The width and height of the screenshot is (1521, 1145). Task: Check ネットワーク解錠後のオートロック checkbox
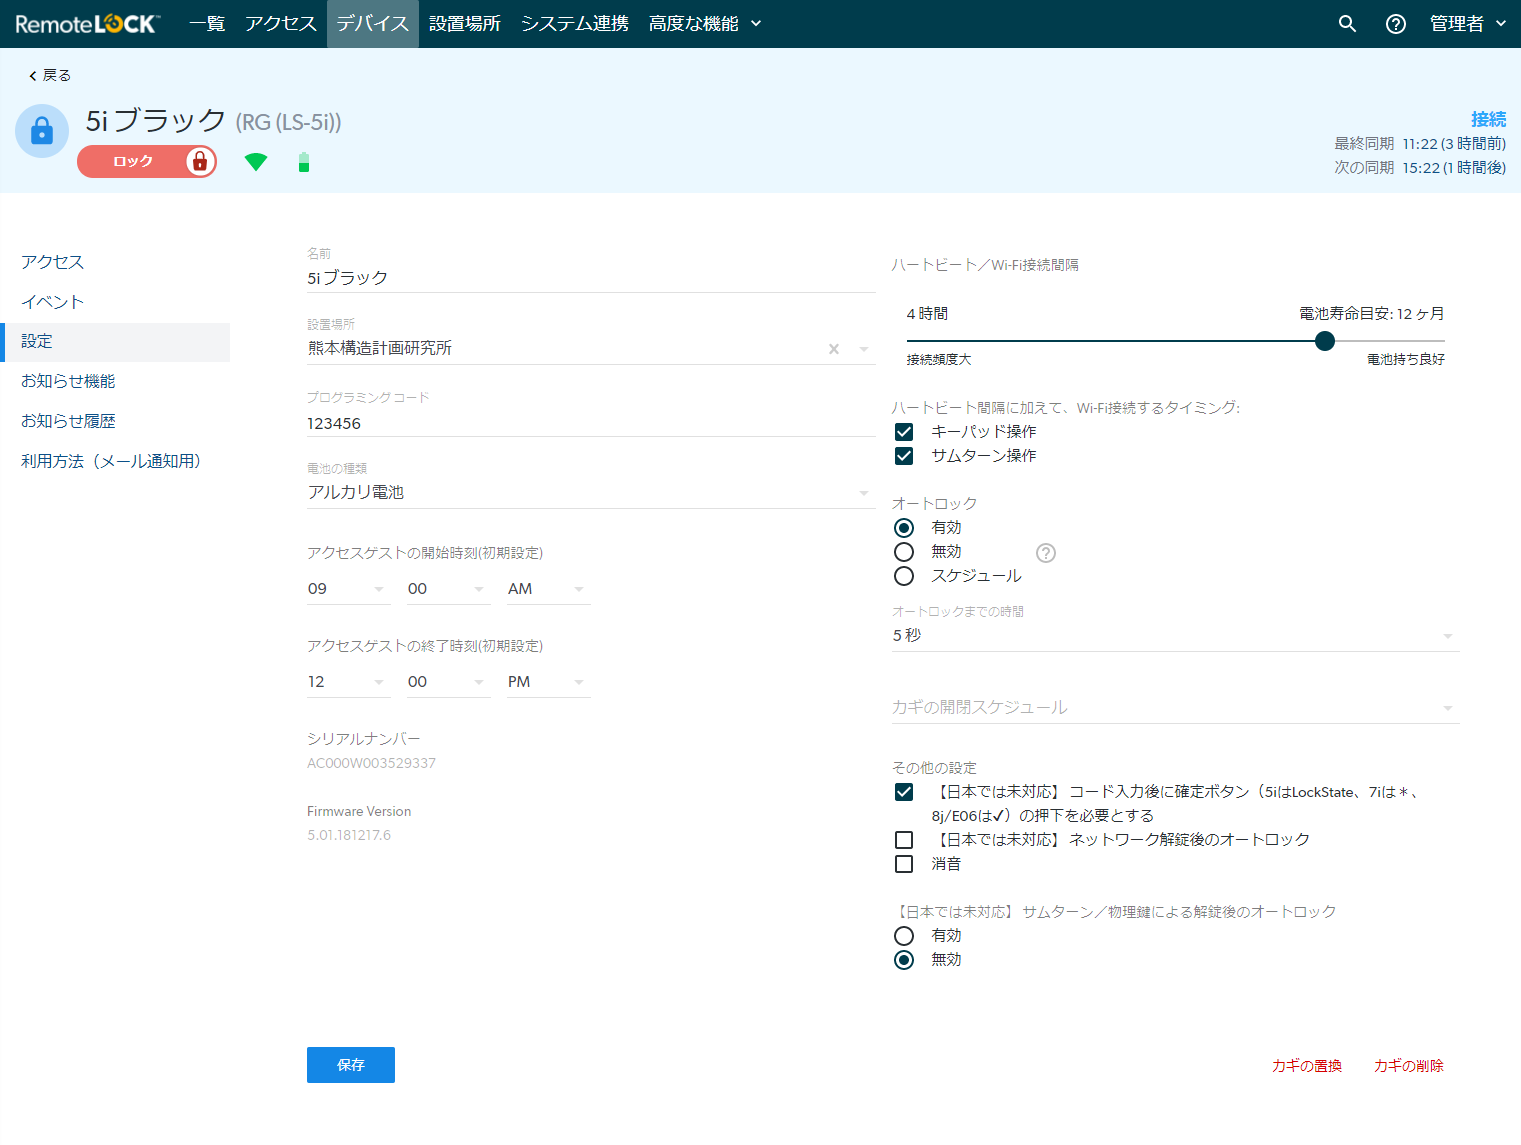(904, 840)
